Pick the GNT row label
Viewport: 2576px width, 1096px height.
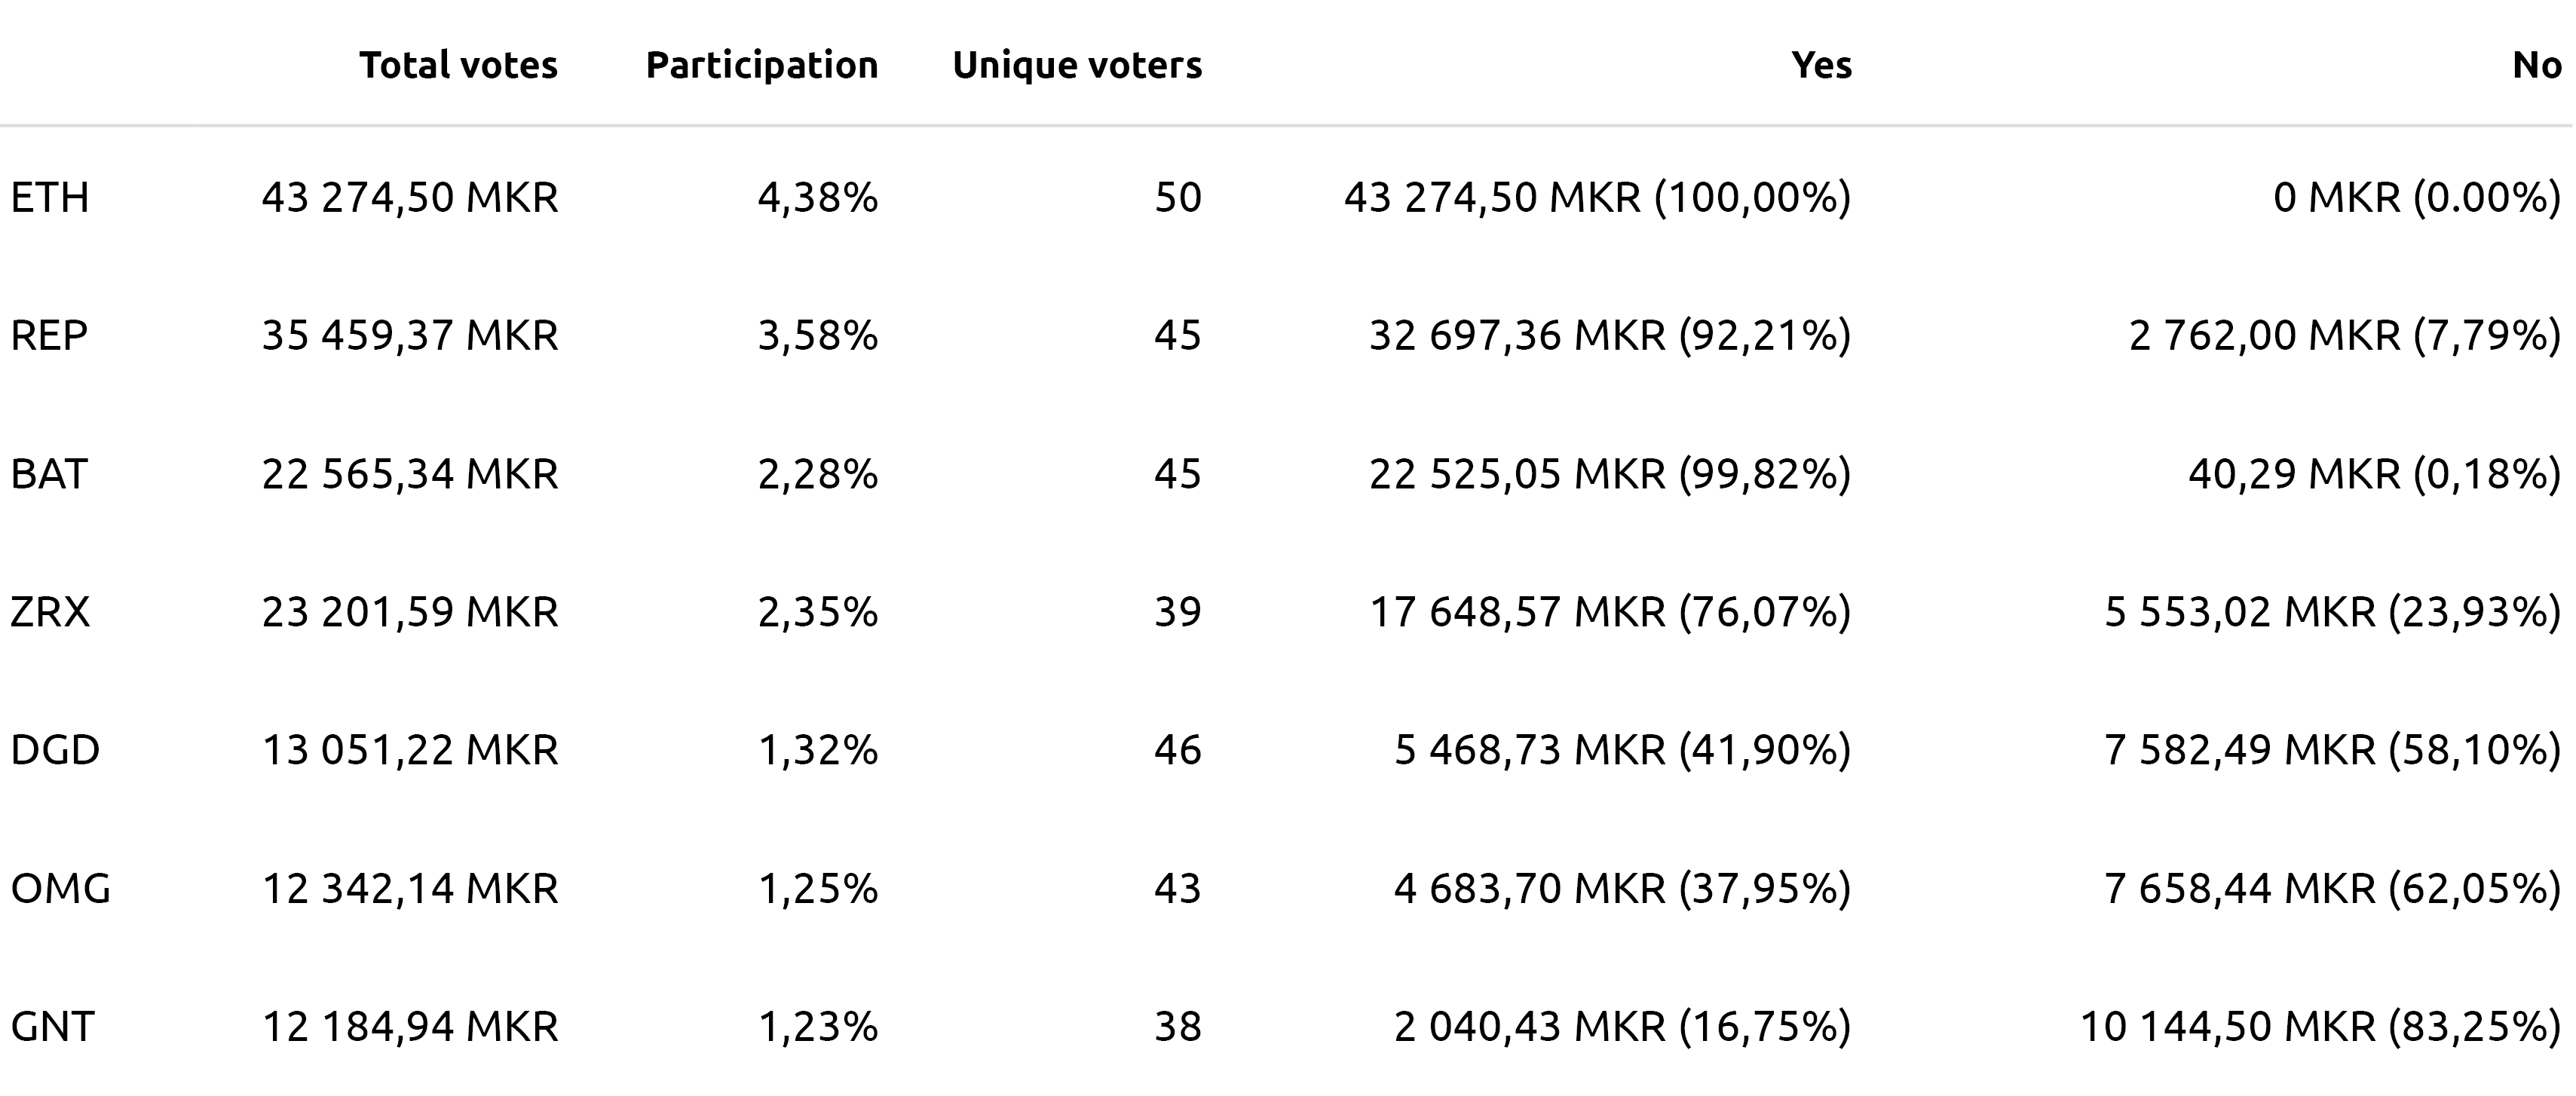pos(52,1026)
